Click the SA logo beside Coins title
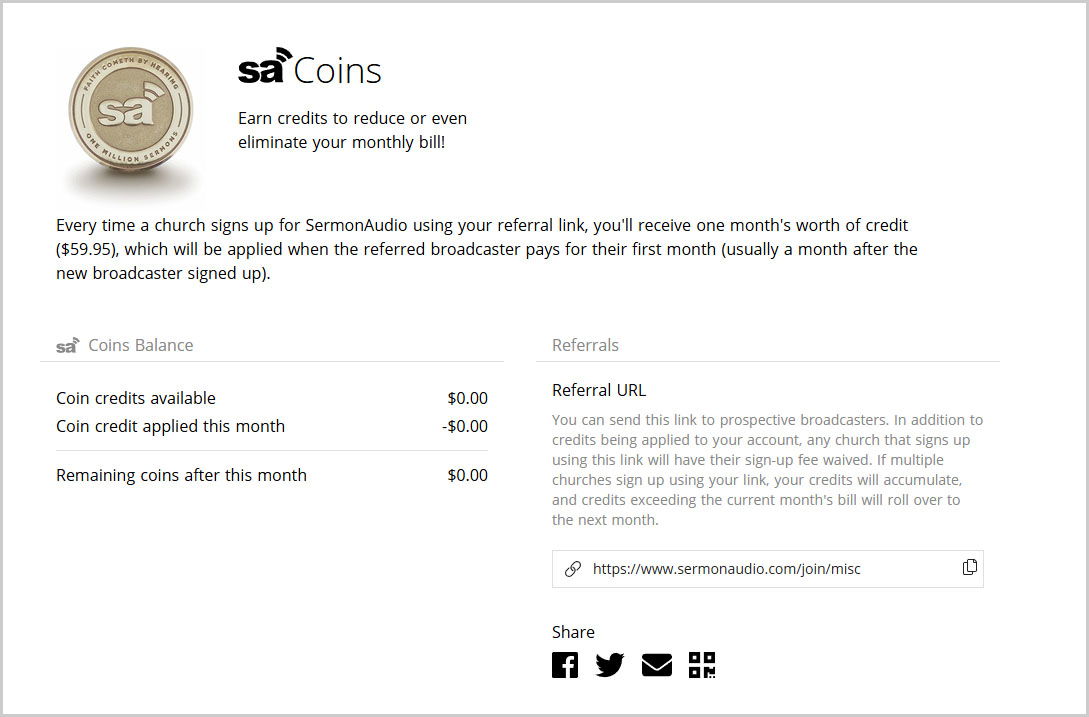 [x=264, y=66]
